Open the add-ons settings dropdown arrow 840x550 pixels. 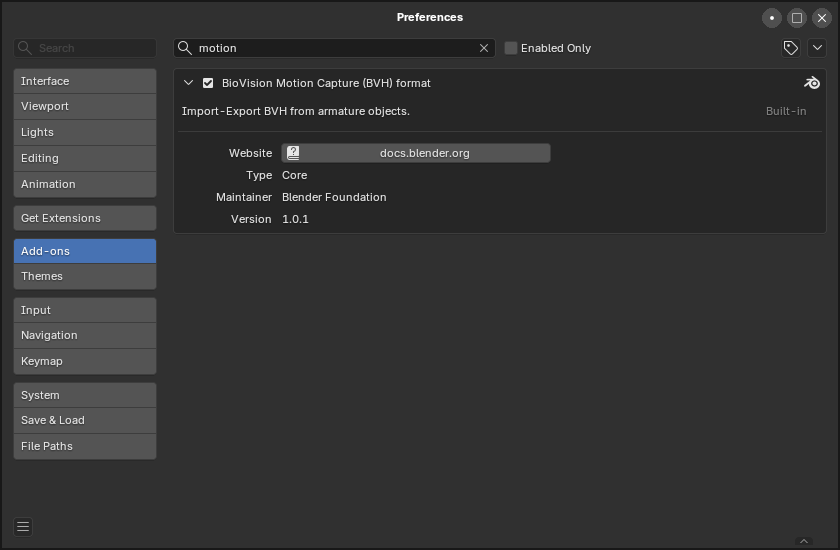coord(817,48)
